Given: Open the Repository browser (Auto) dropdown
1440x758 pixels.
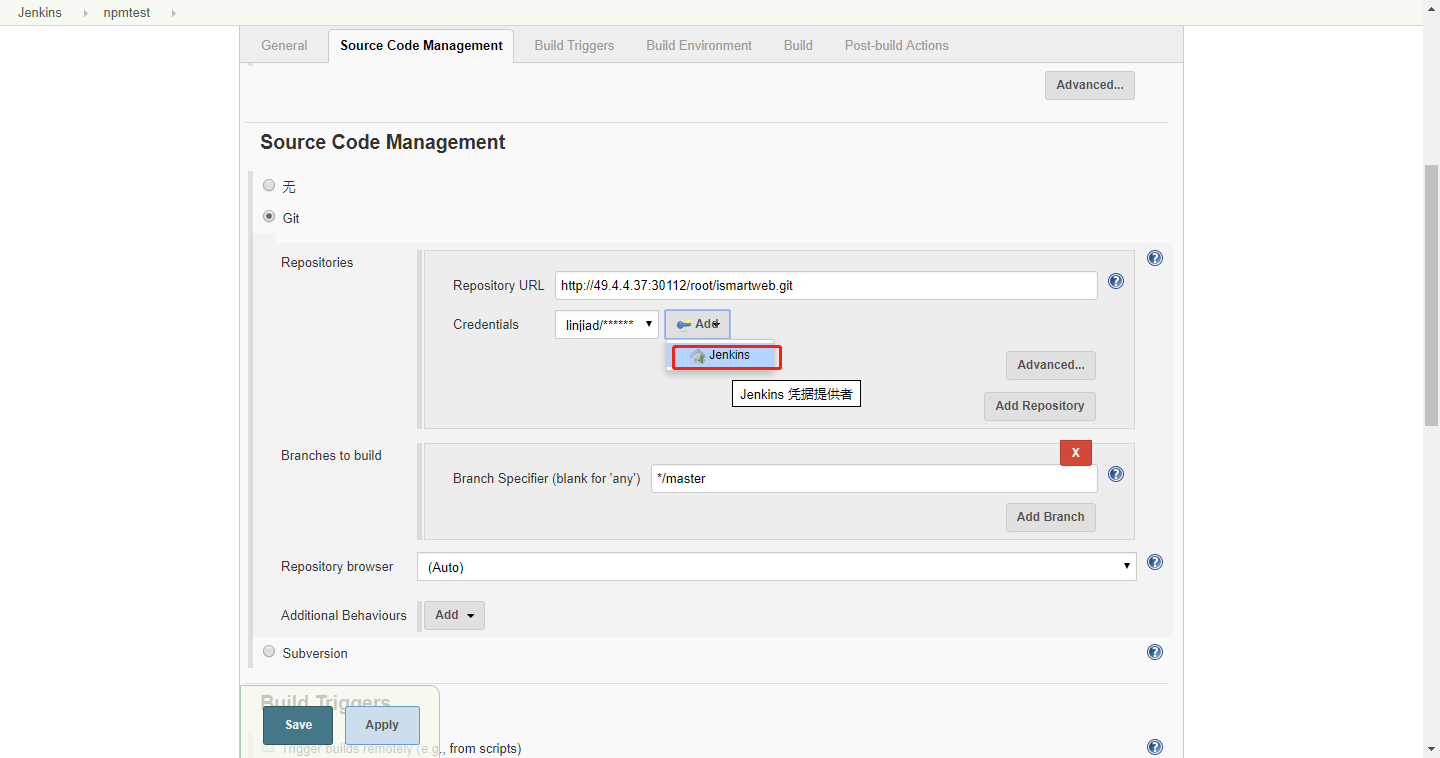Looking at the screenshot, I should pyautogui.click(x=776, y=566).
